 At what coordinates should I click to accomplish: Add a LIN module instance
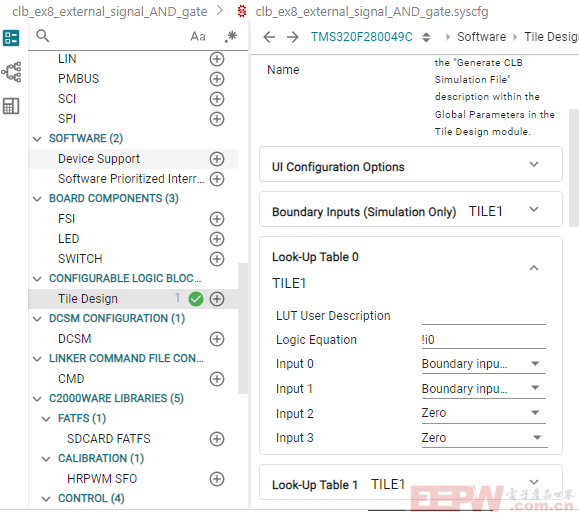tap(217, 59)
